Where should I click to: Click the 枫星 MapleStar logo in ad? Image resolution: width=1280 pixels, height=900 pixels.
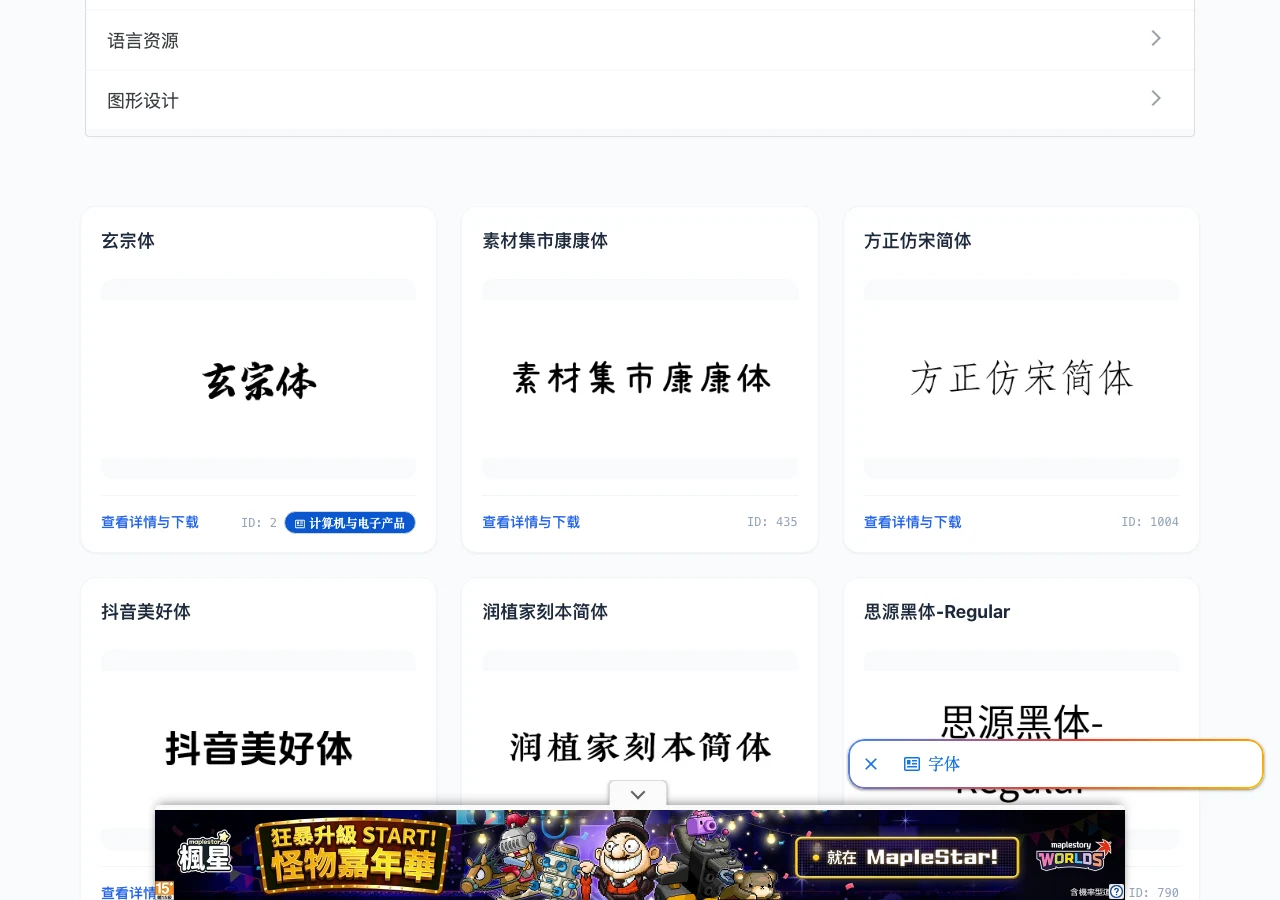pyautogui.click(x=204, y=852)
